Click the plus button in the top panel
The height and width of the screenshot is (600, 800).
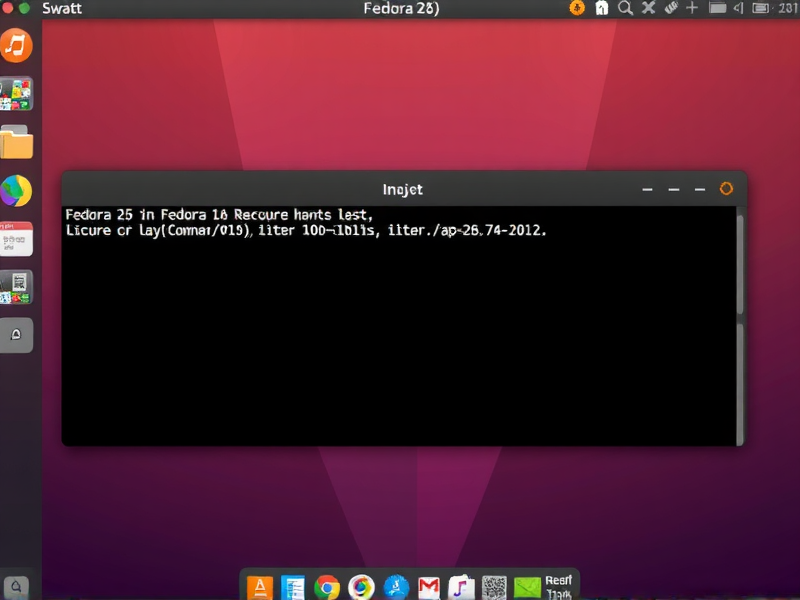[x=693, y=10]
